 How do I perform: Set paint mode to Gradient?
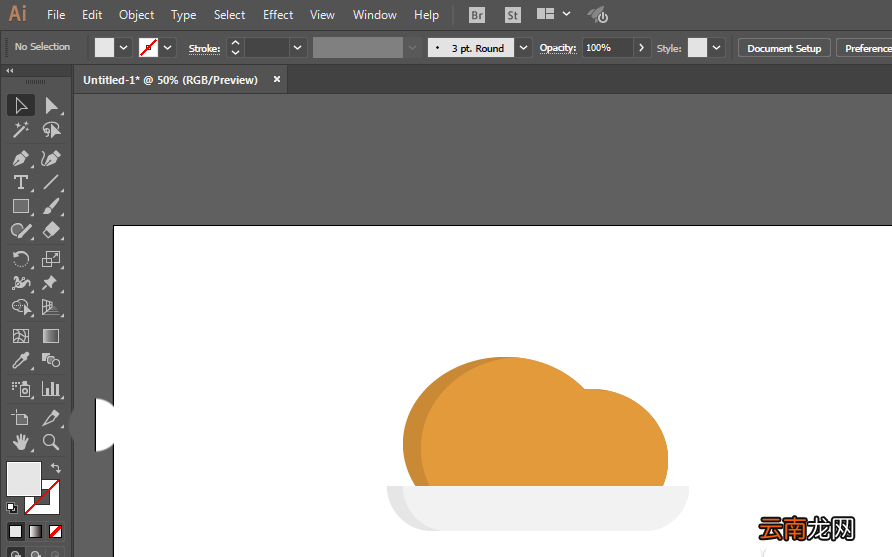35,531
